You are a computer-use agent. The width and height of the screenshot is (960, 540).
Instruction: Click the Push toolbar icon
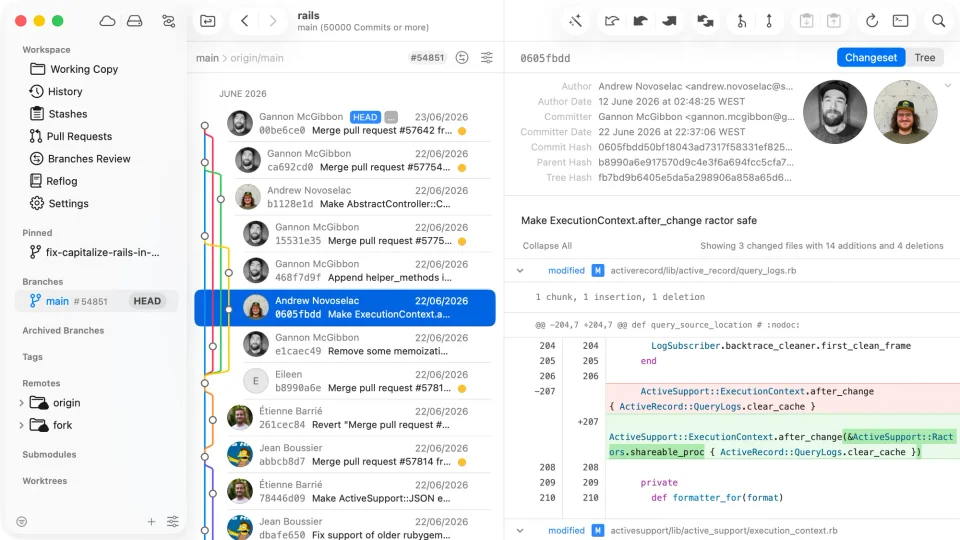pos(669,21)
